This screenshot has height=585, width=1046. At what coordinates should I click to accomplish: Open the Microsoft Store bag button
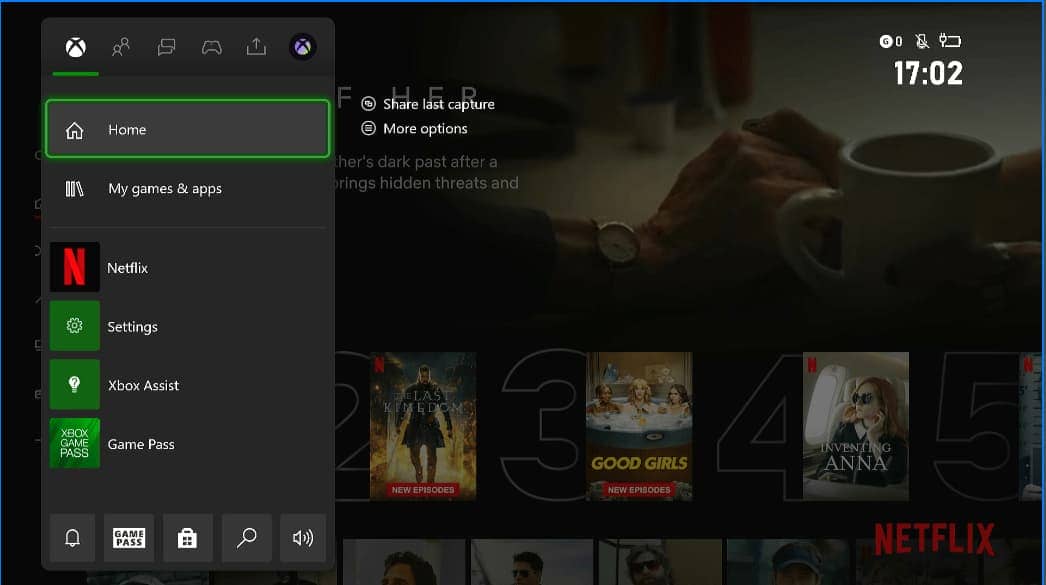coord(187,538)
